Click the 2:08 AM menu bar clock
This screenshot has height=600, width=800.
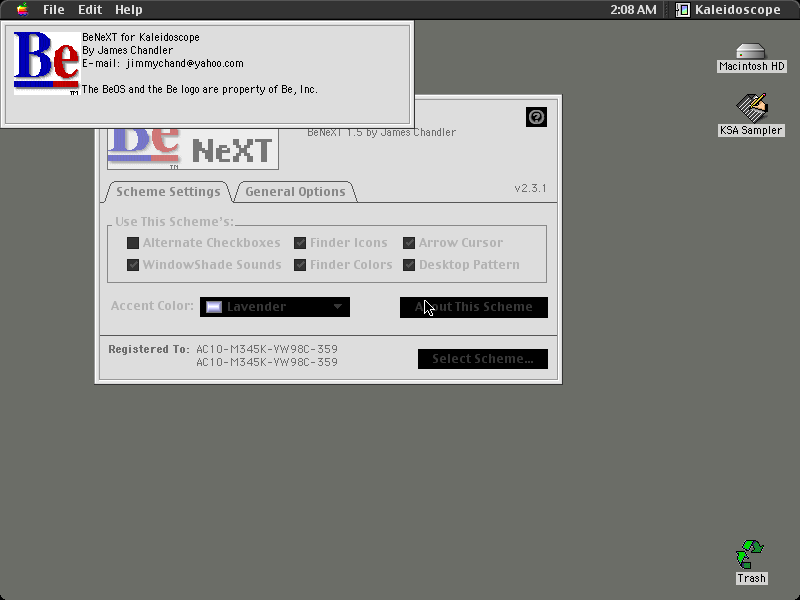point(633,9)
